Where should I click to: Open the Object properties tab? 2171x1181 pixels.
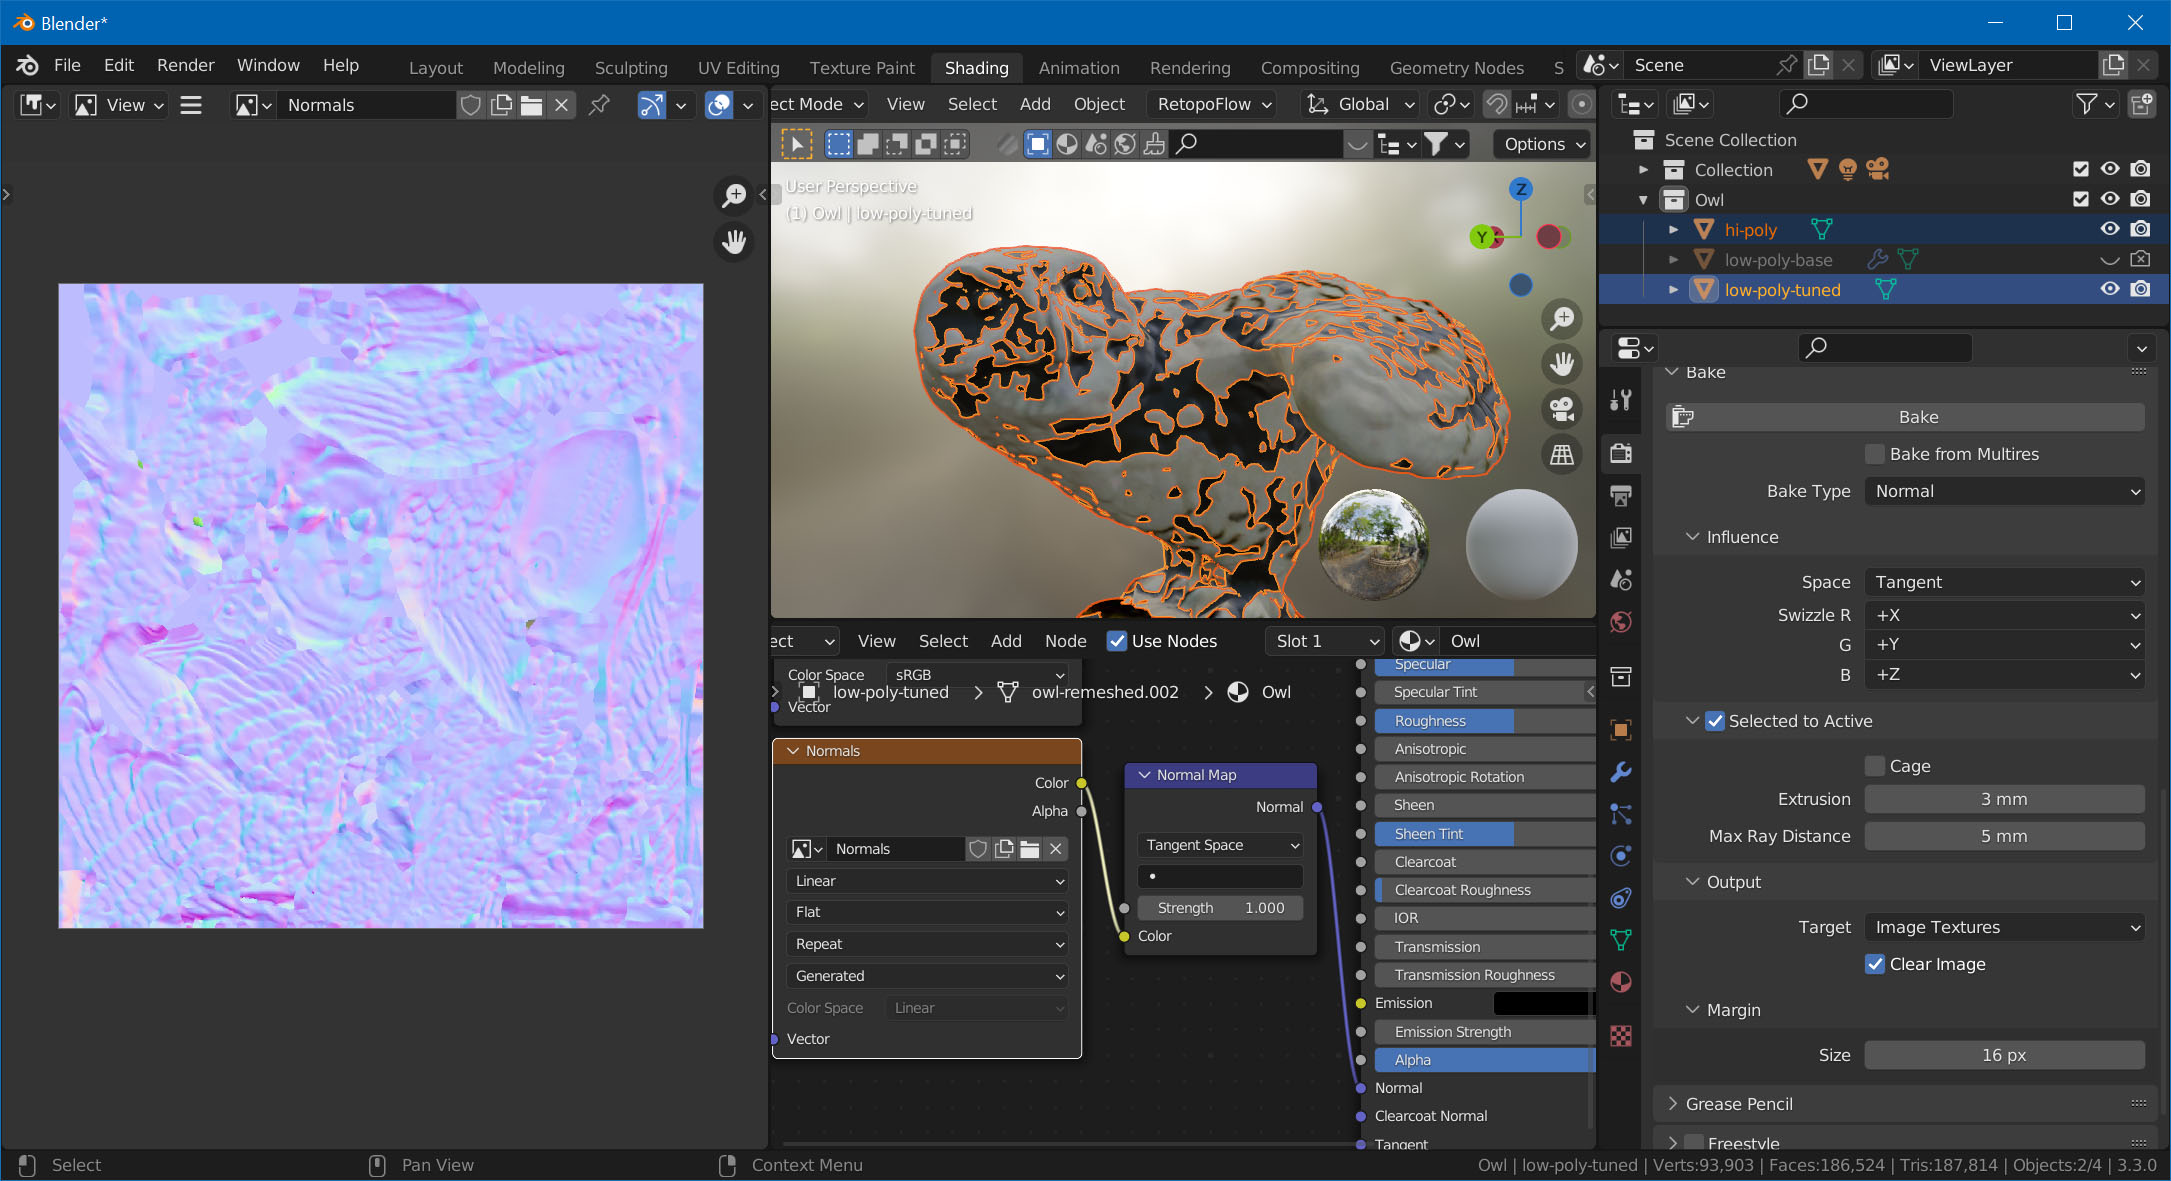pyautogui.click(x=1621, y=730)
